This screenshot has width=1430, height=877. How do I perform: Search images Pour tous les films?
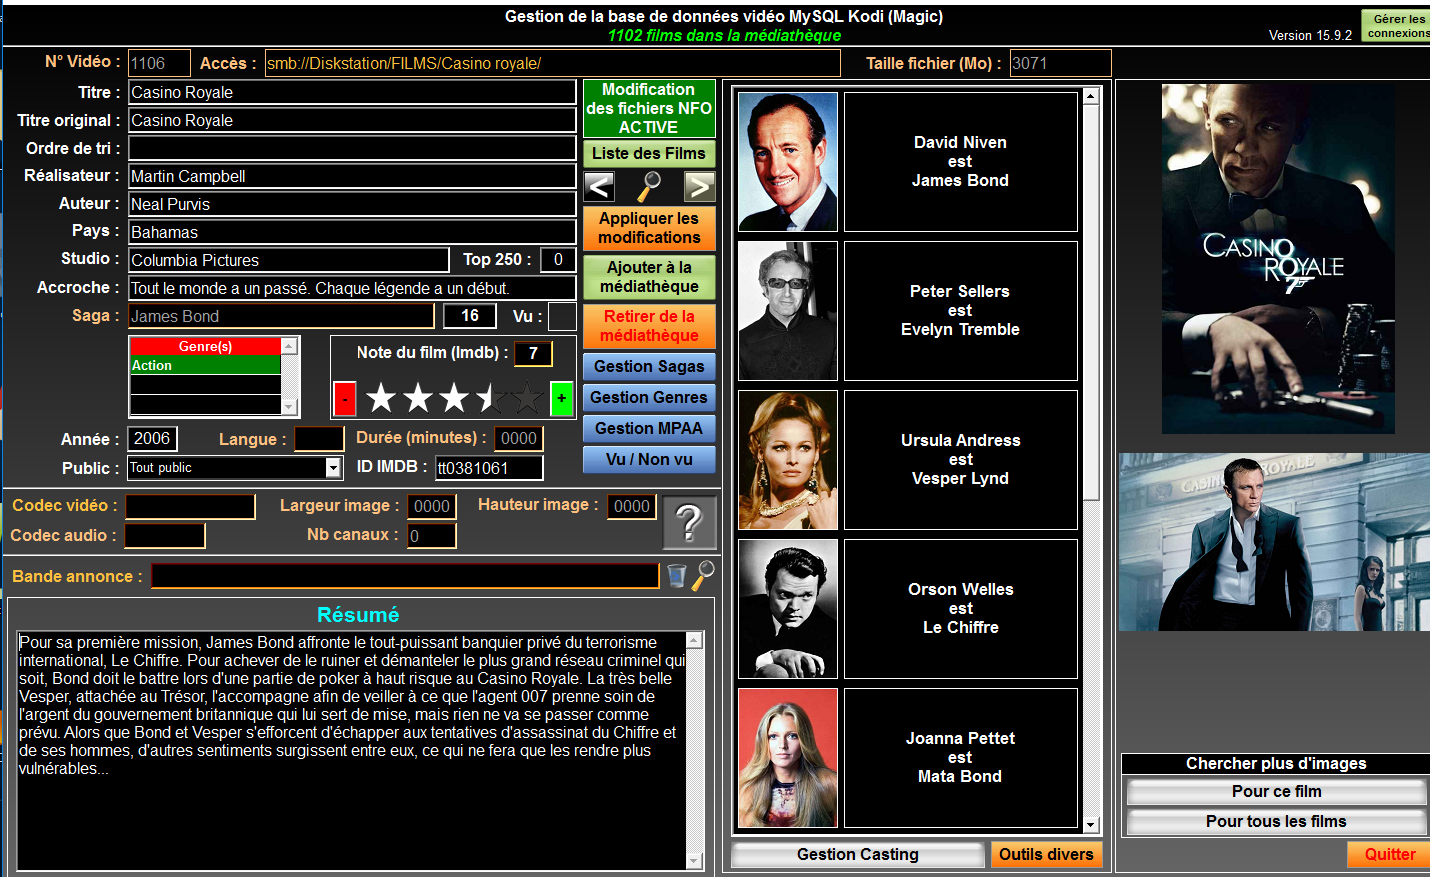click(x=1276, y=821)
